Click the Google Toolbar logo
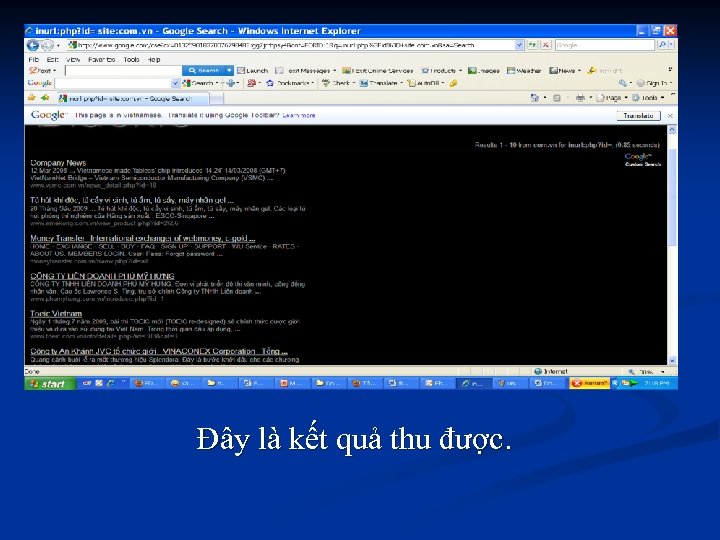 [x=39, y=83]
